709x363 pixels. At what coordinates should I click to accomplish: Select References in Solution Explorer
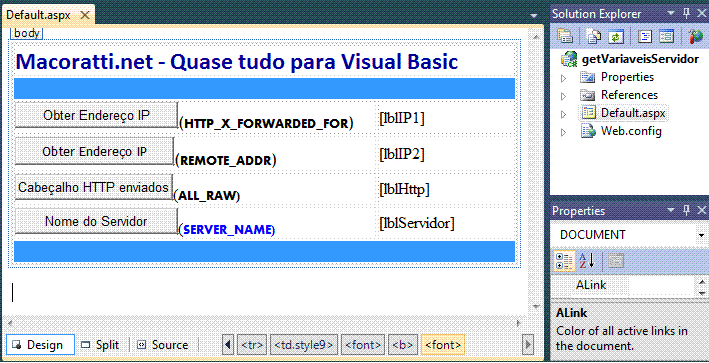pos(629,95)
